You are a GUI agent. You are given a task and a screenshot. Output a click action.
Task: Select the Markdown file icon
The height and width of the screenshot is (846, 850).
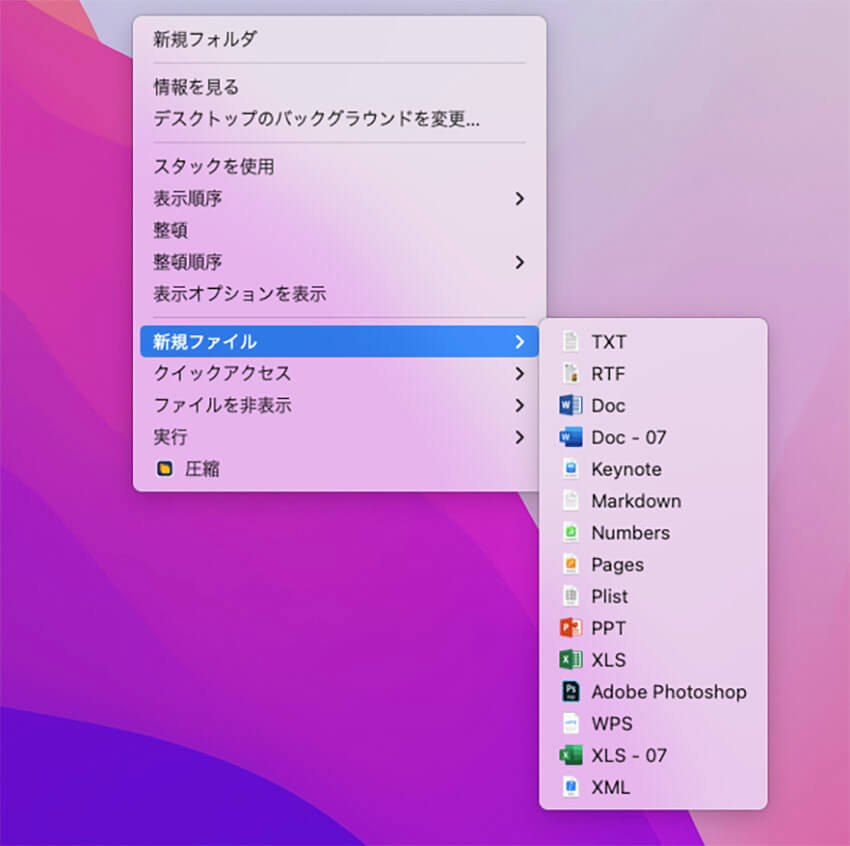tap(573, 500)
